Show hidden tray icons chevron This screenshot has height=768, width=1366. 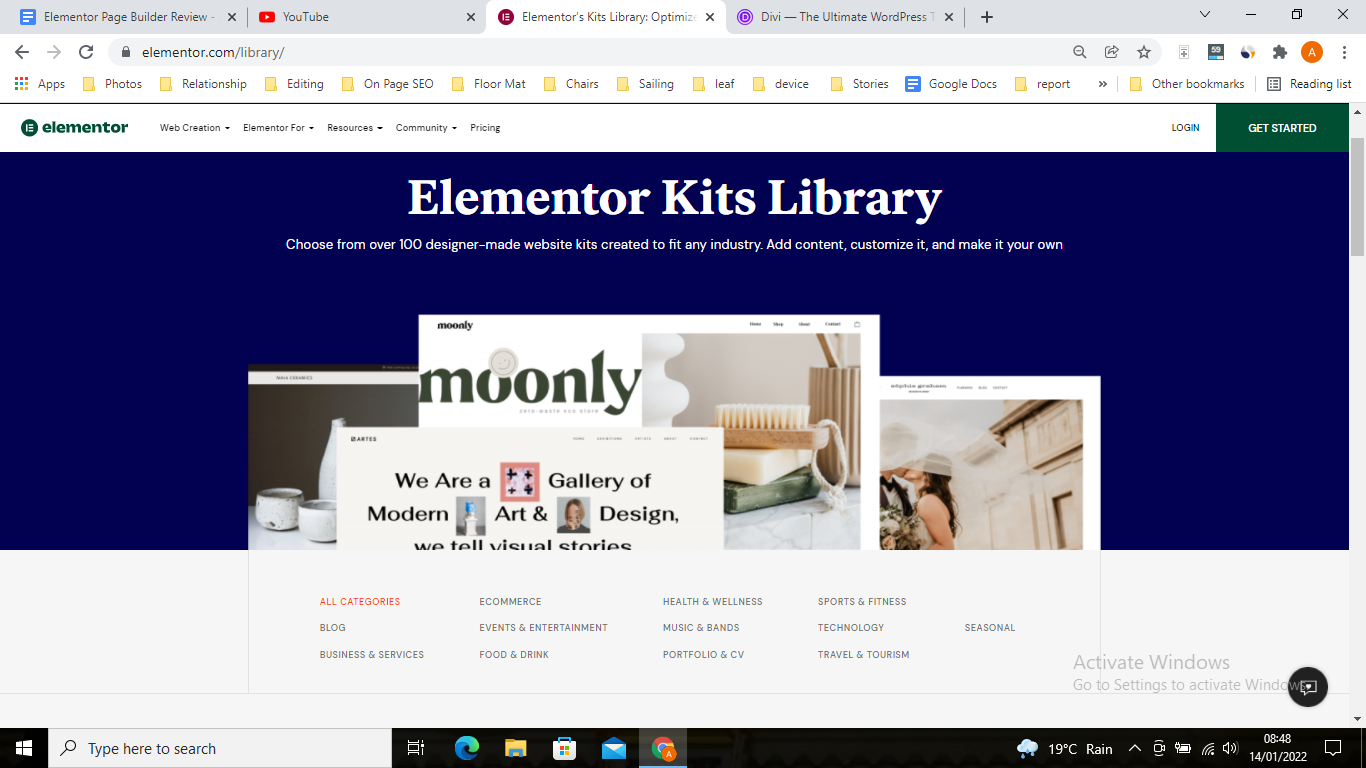click(x=1134, y=748)
